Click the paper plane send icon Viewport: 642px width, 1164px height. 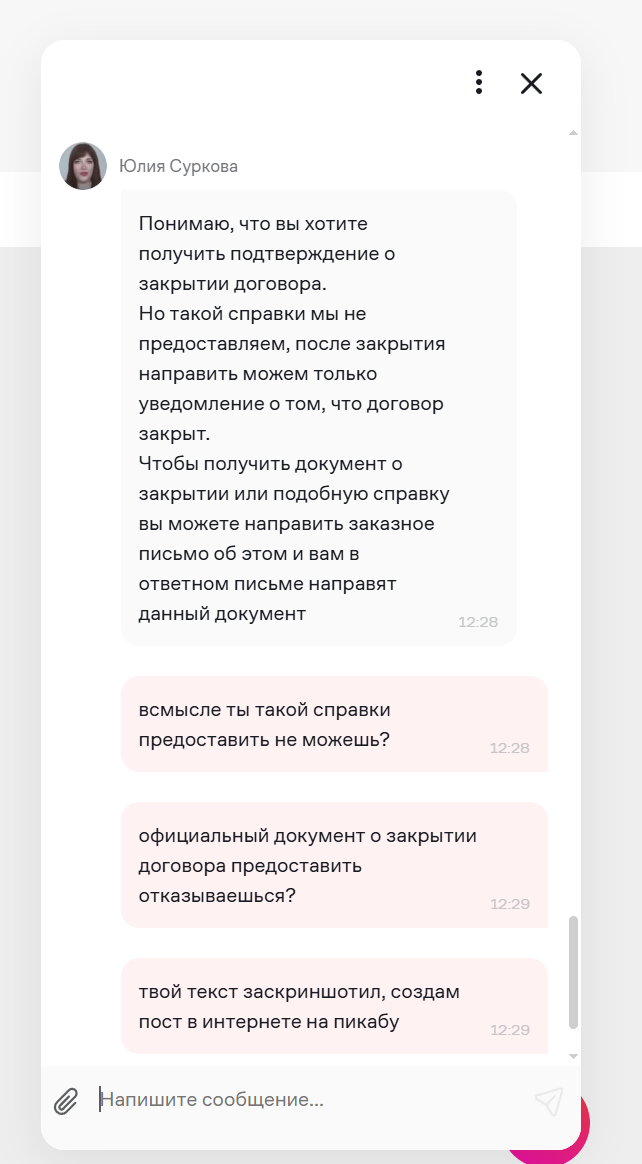(x=549, y=1100)
